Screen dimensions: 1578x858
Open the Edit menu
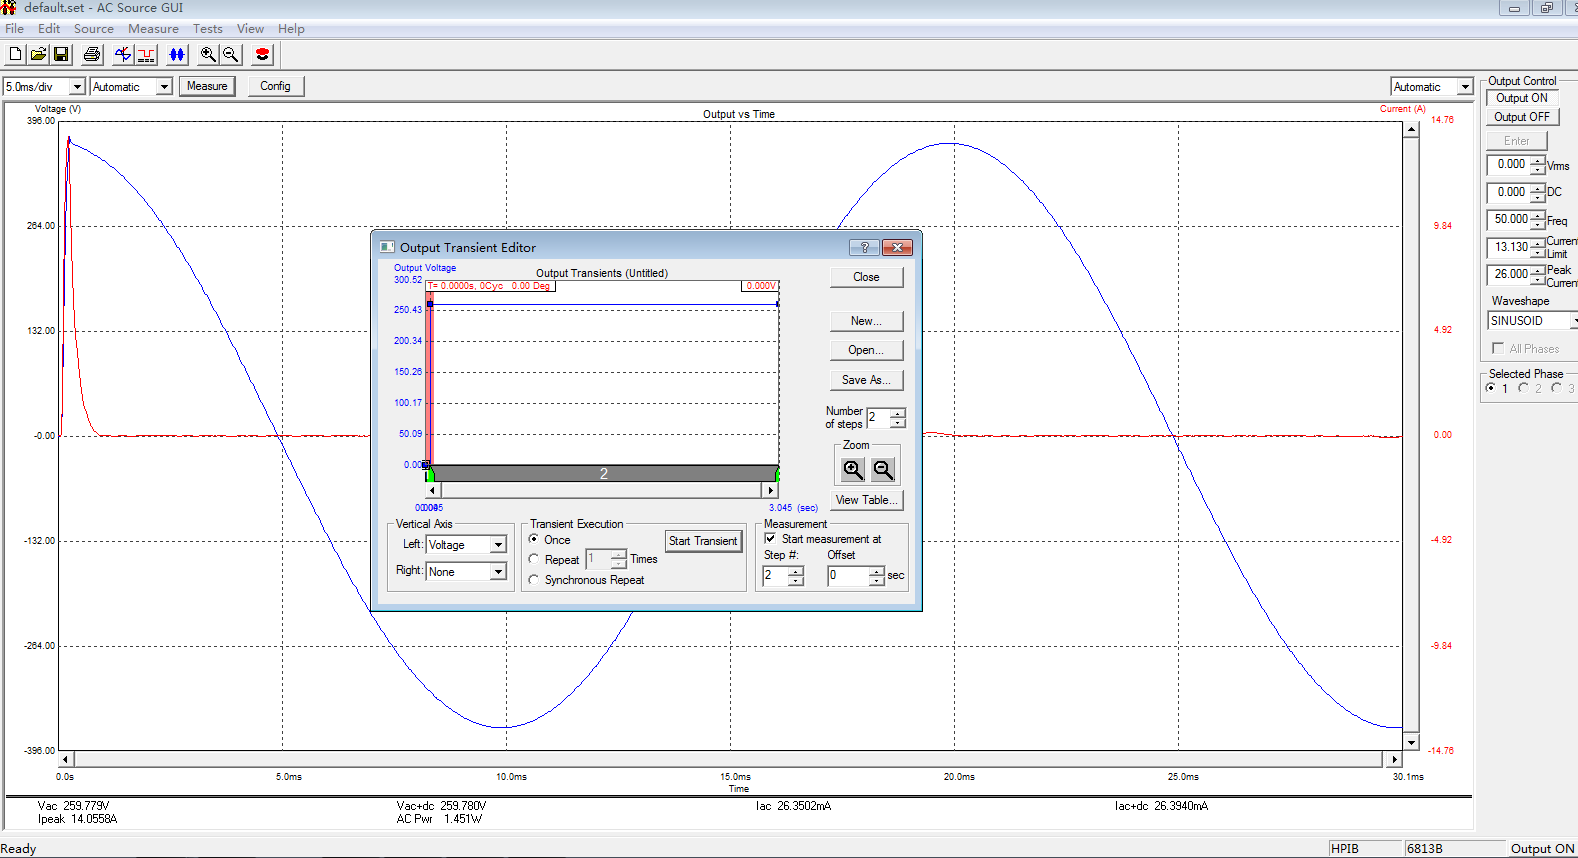49,29
